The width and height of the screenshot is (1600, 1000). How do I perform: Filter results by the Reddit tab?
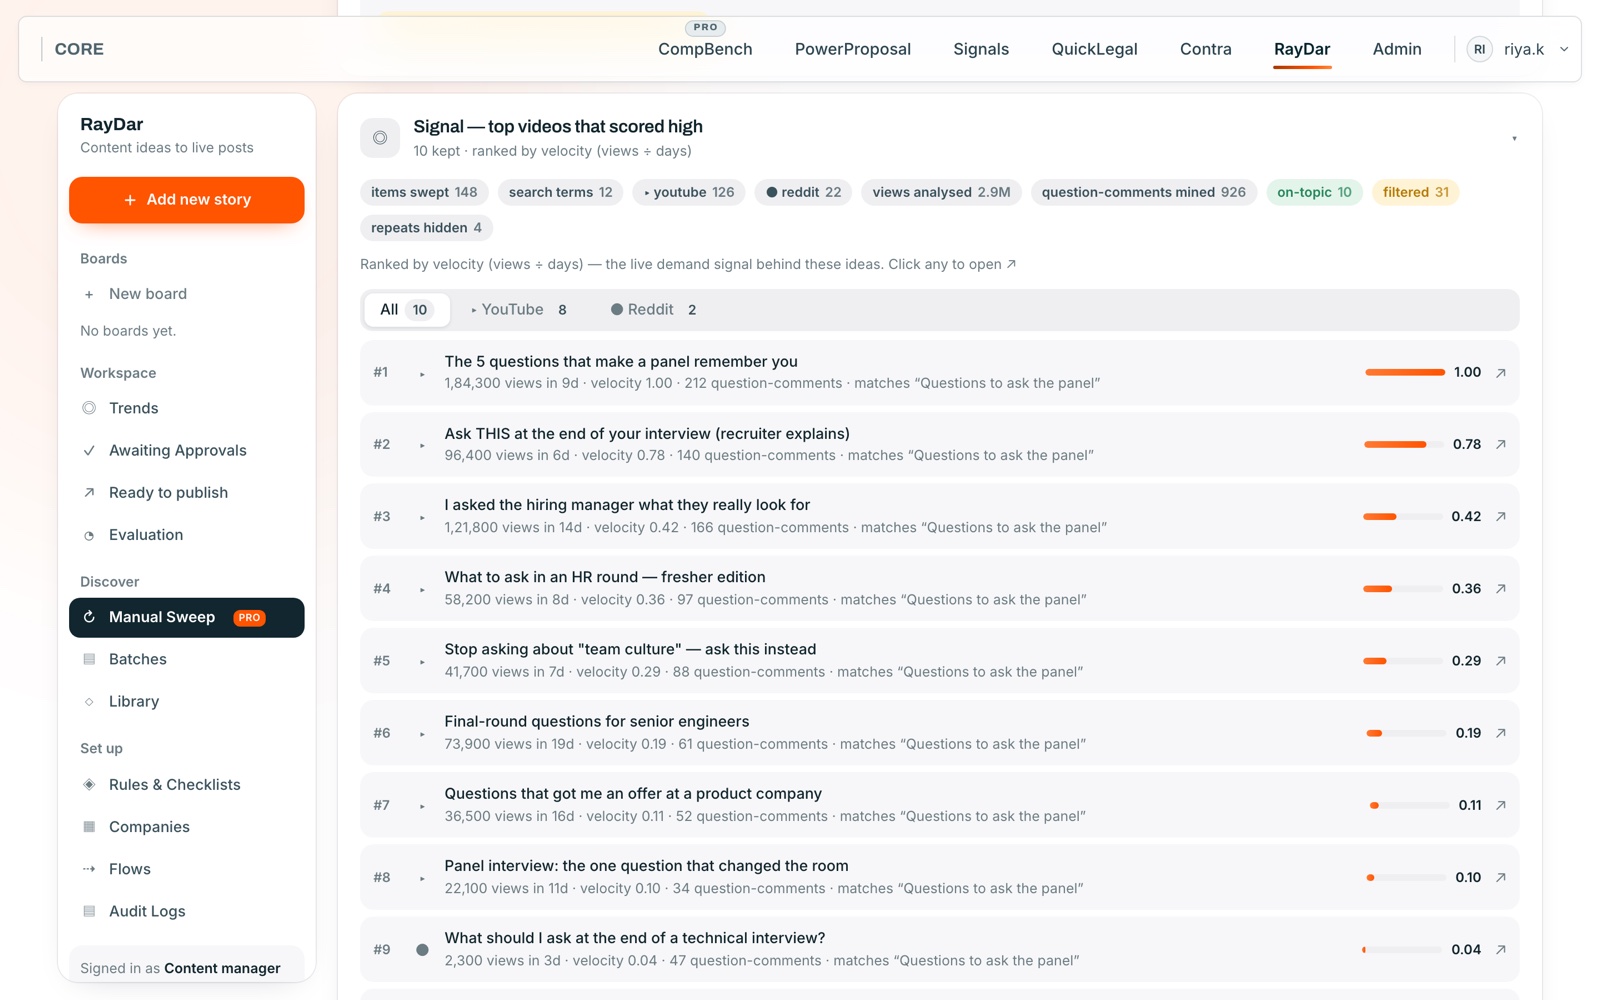pyautogui.click(x=654, y=310)
